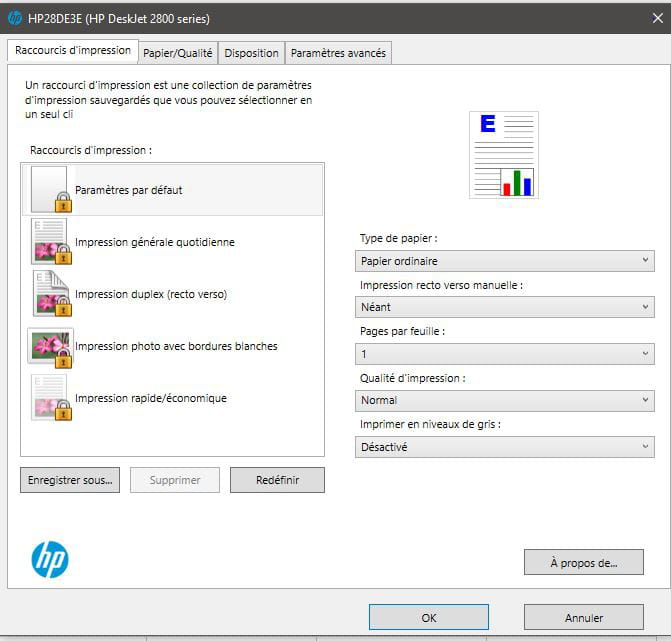Click the Impression duplex (recto verso) icon
The height and width of the screenshot is (641, 671).
pos(51,294)
